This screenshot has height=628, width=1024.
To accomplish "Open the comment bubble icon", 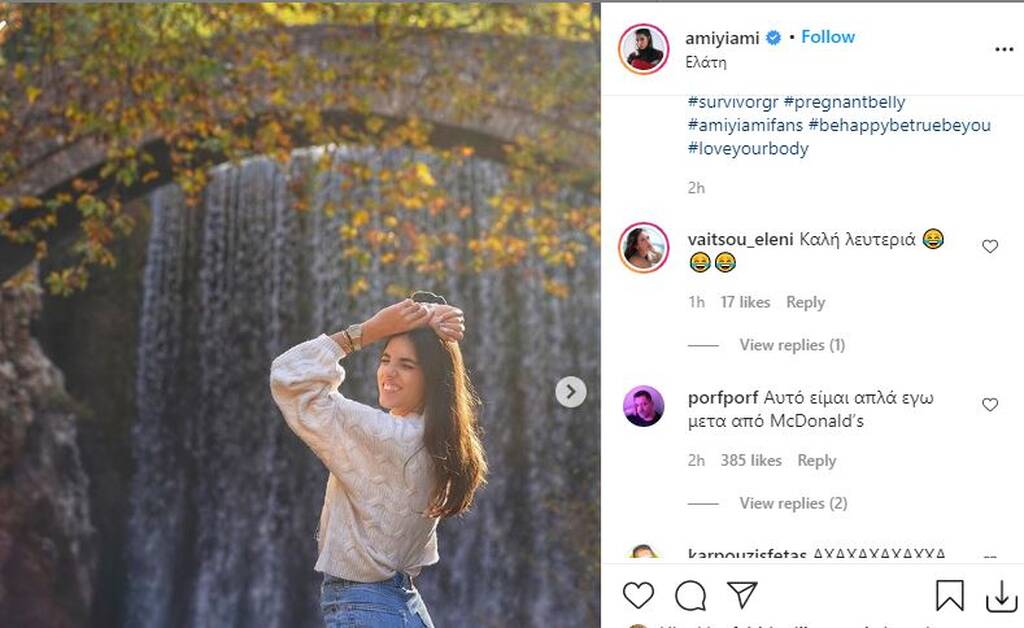I will click(690, 595).
